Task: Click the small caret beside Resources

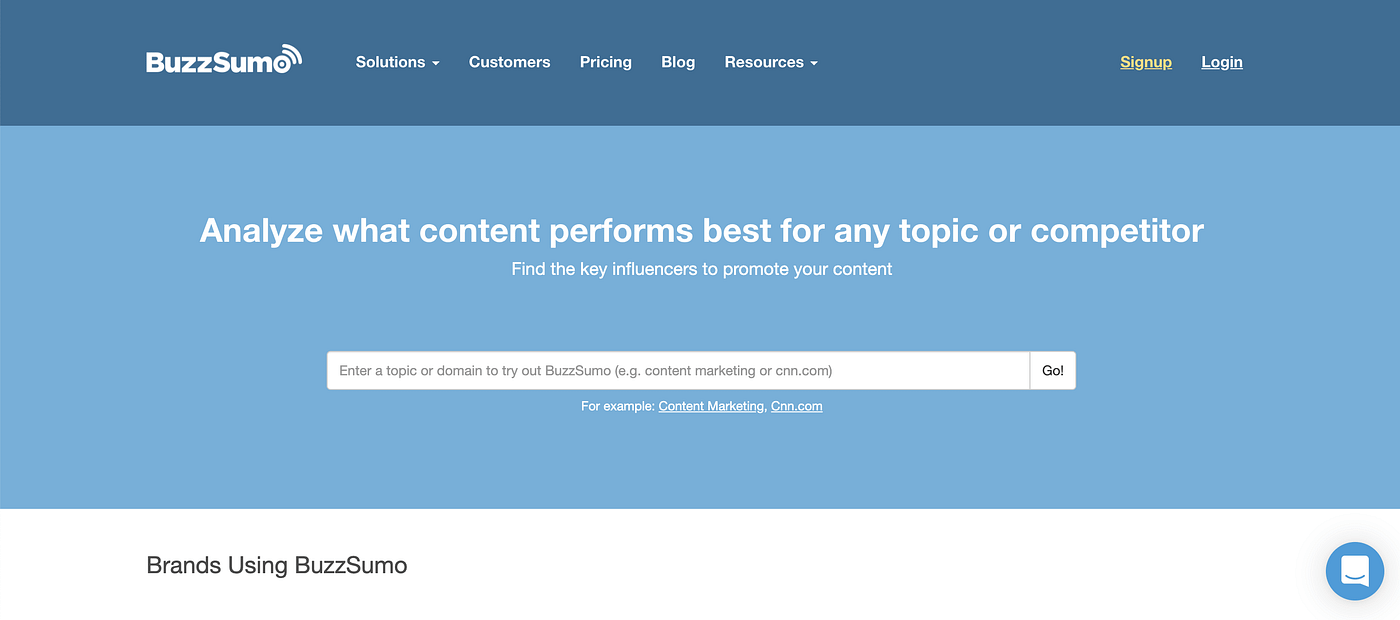Action: (x=814, y=63)
